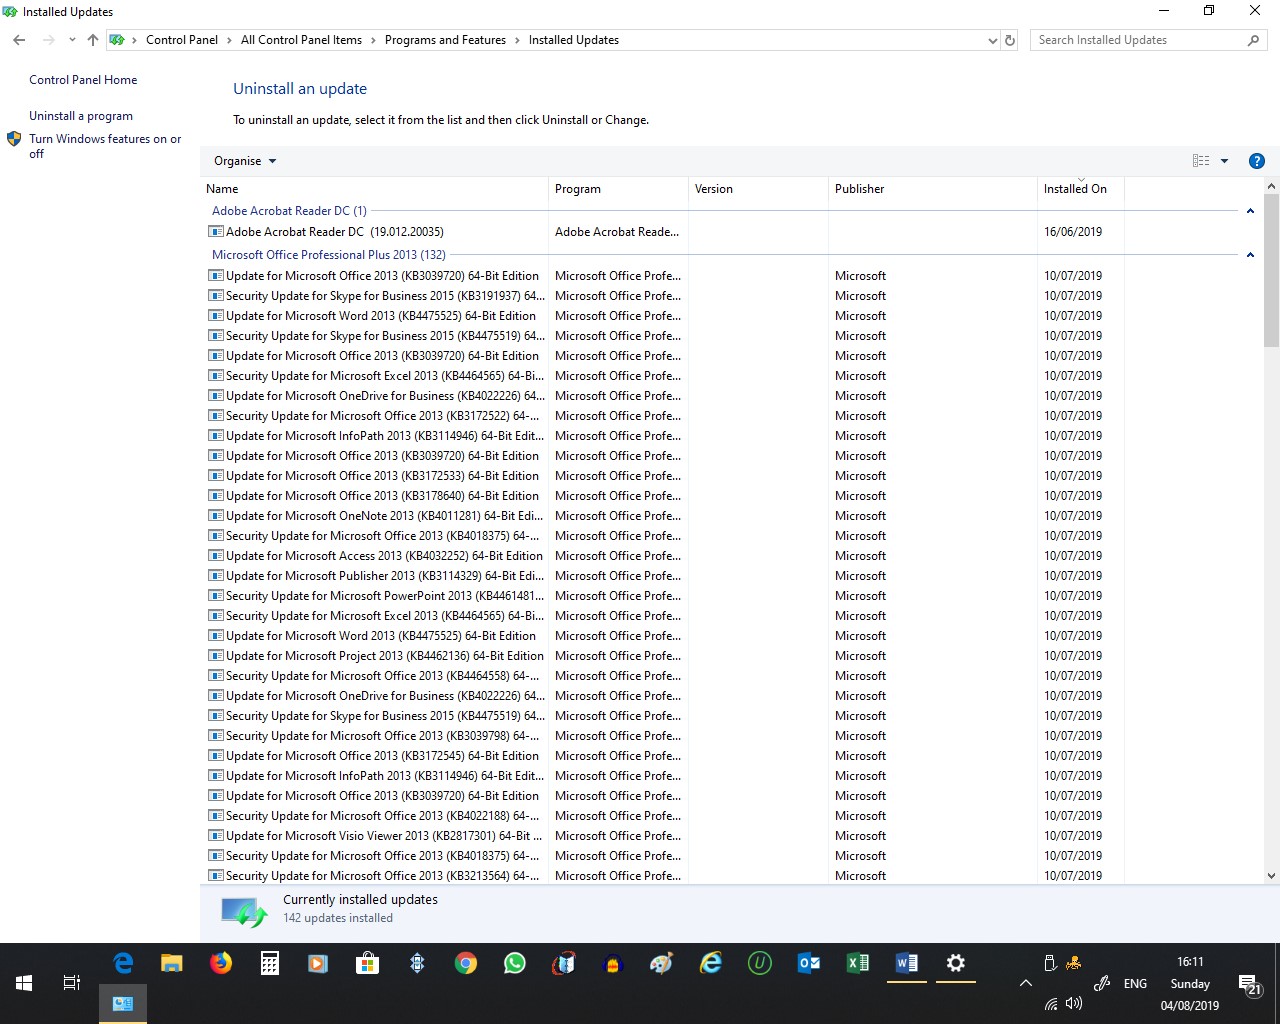Screen dimensions: 1280x1024
Task: Go to Control Panel Home
Action: [83, 80]
